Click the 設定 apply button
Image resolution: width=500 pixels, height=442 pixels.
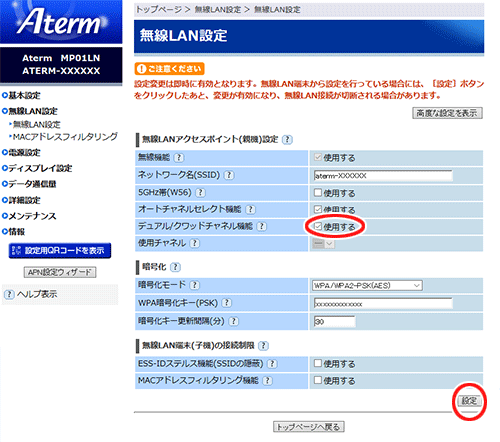[469, 401]
